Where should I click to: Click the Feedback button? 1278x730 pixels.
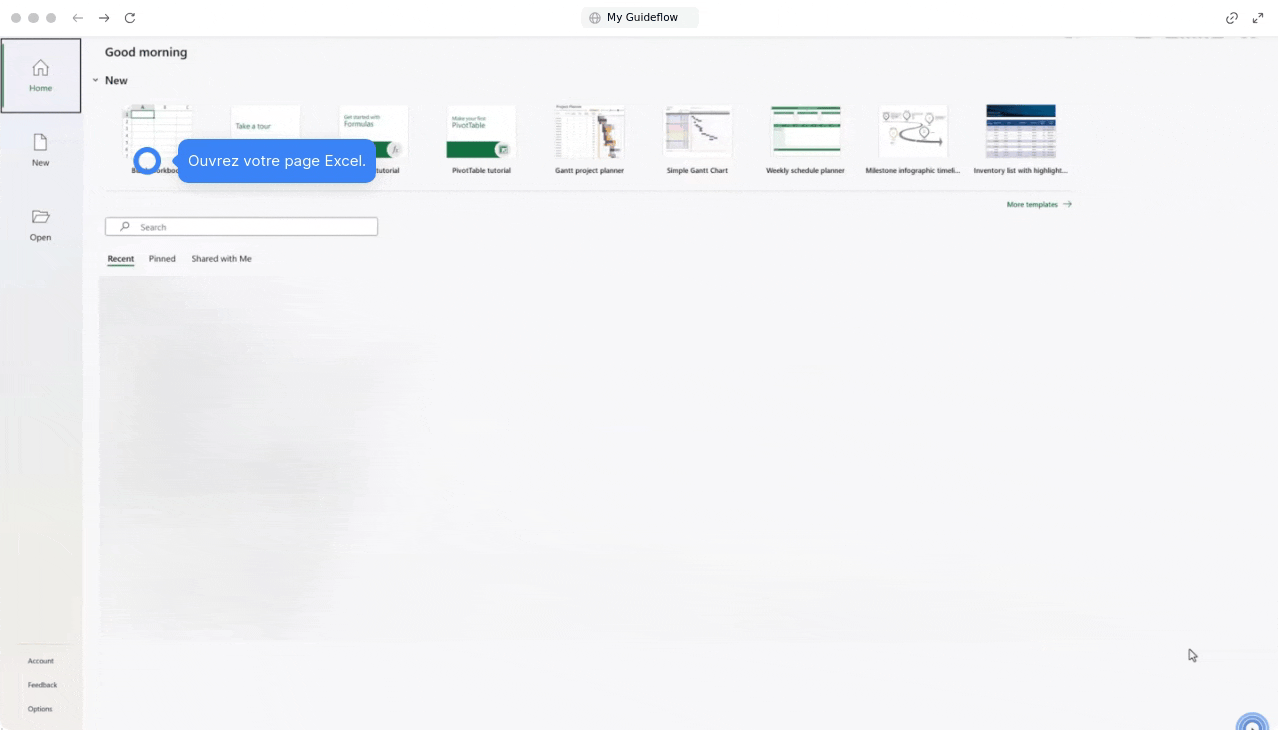click(x=42, y=685)
